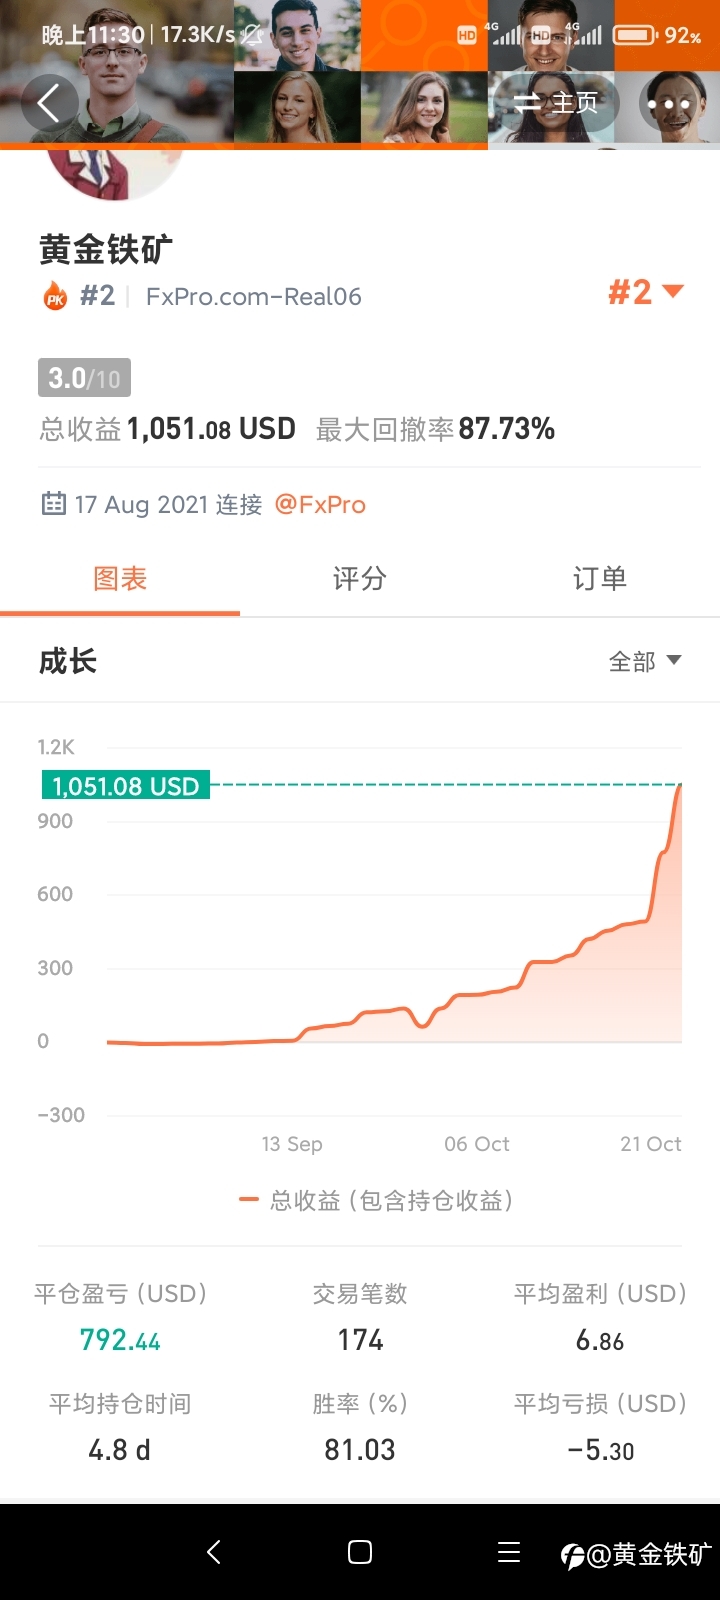Tap the back arrow at top left
Screen dimensions: 720x1600
pos(48,102)
